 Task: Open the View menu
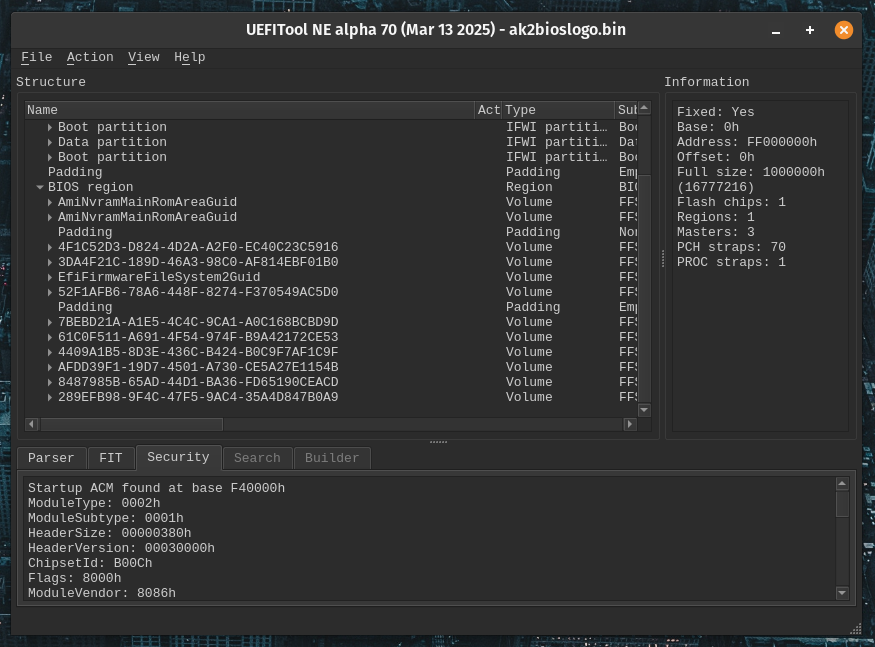click(143, 57)
